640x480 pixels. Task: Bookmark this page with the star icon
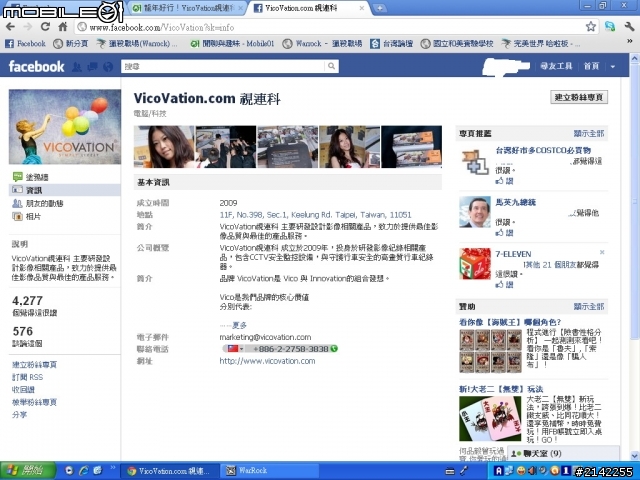590,27
